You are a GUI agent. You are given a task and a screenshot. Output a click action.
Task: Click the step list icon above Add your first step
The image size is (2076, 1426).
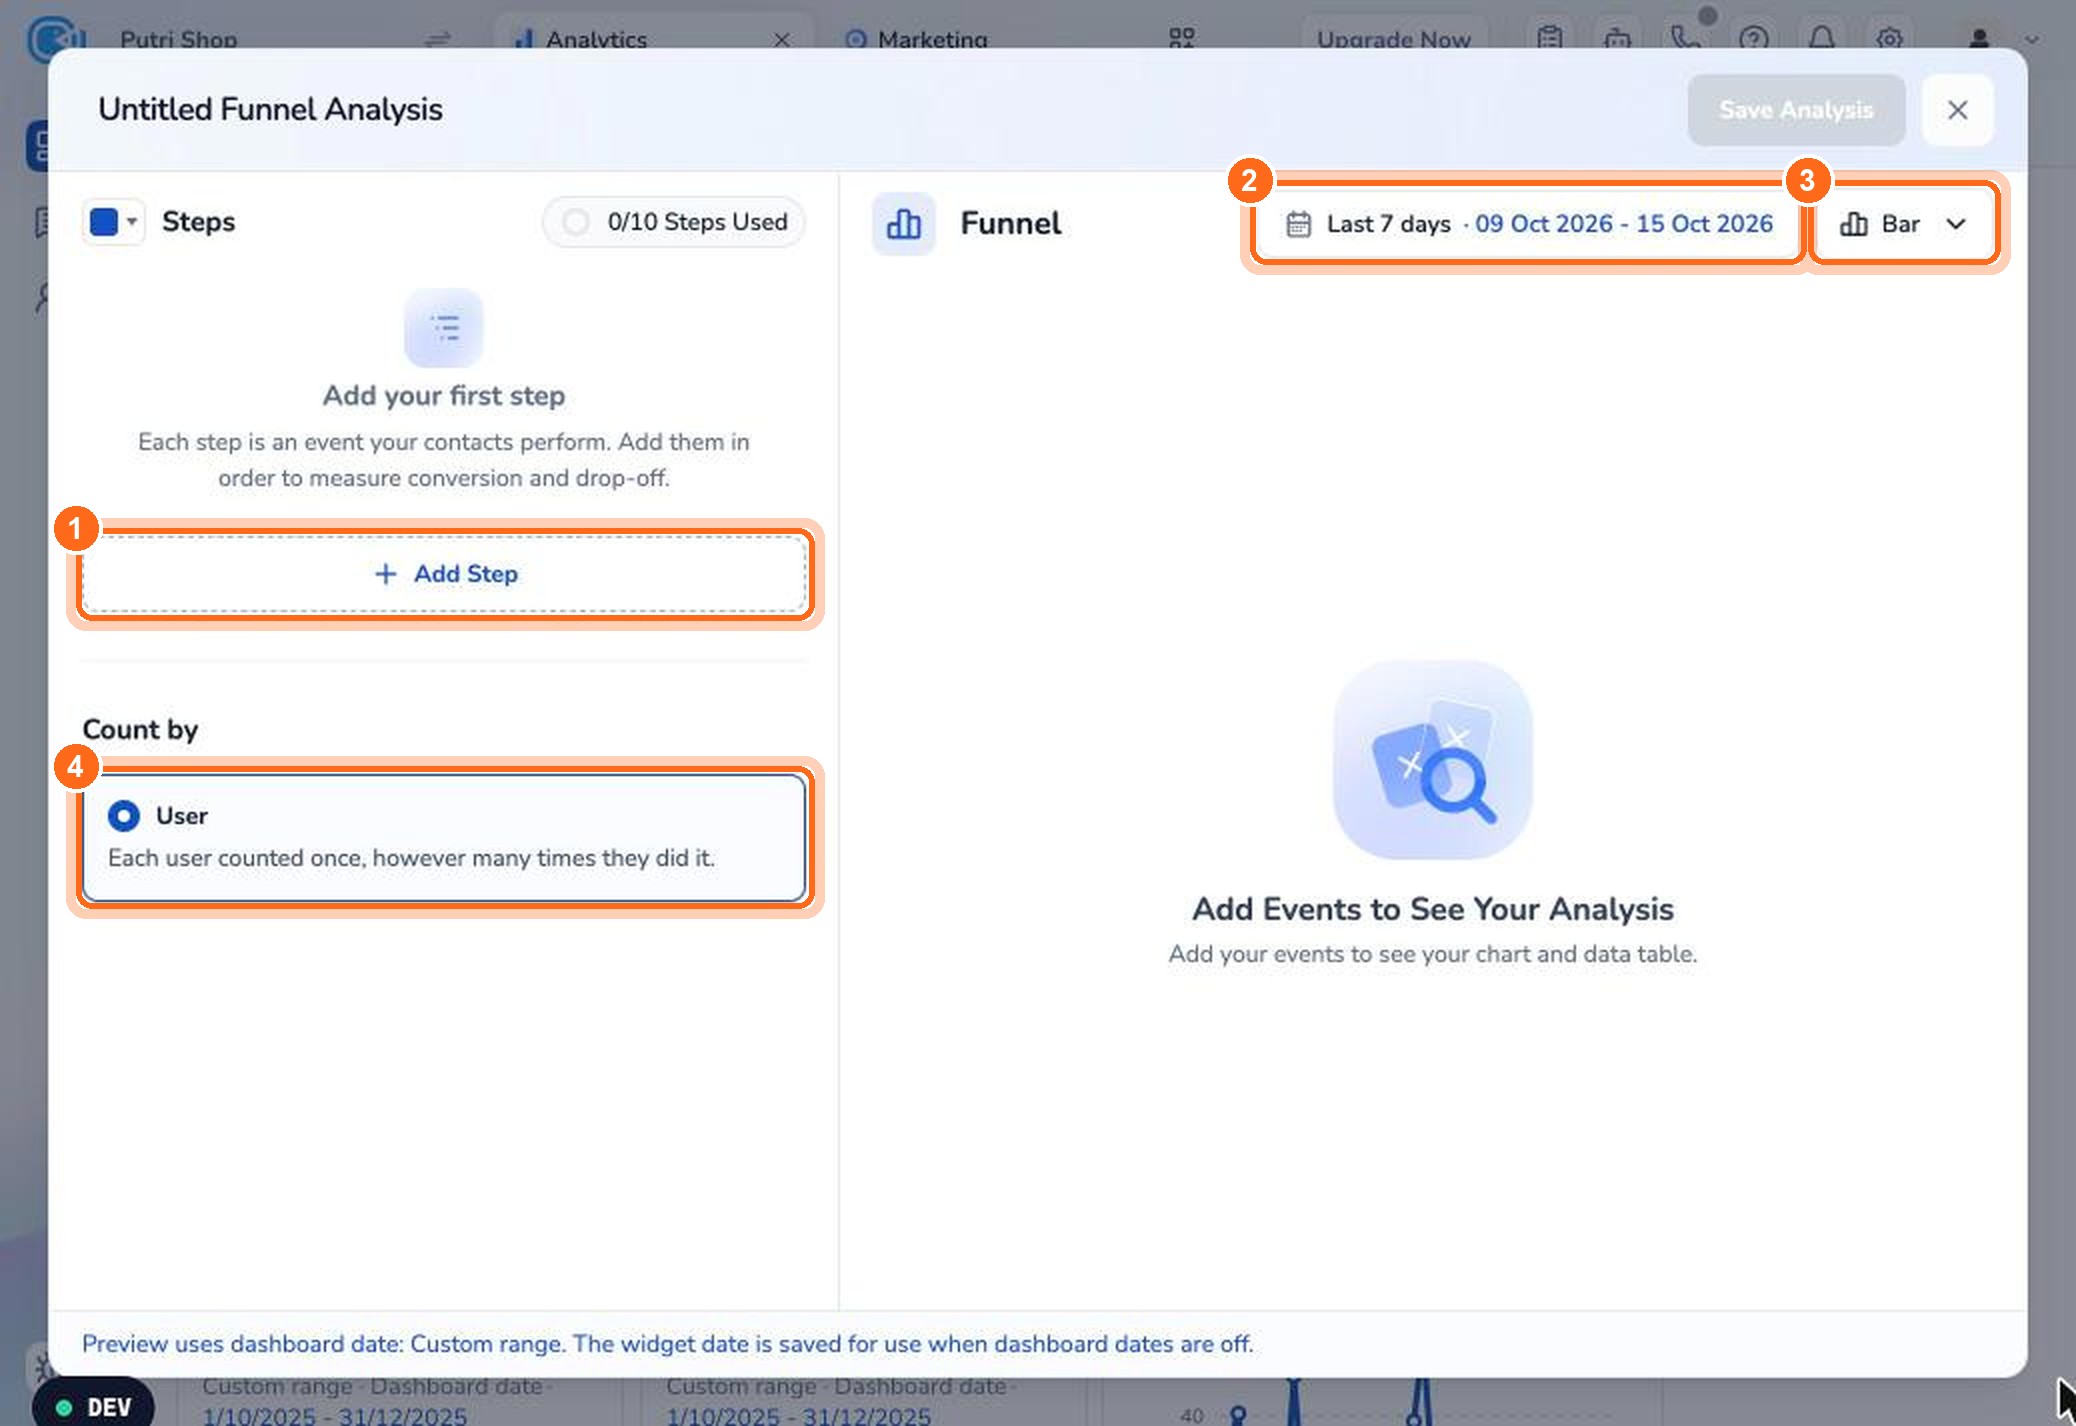click(x=444, y=328)
